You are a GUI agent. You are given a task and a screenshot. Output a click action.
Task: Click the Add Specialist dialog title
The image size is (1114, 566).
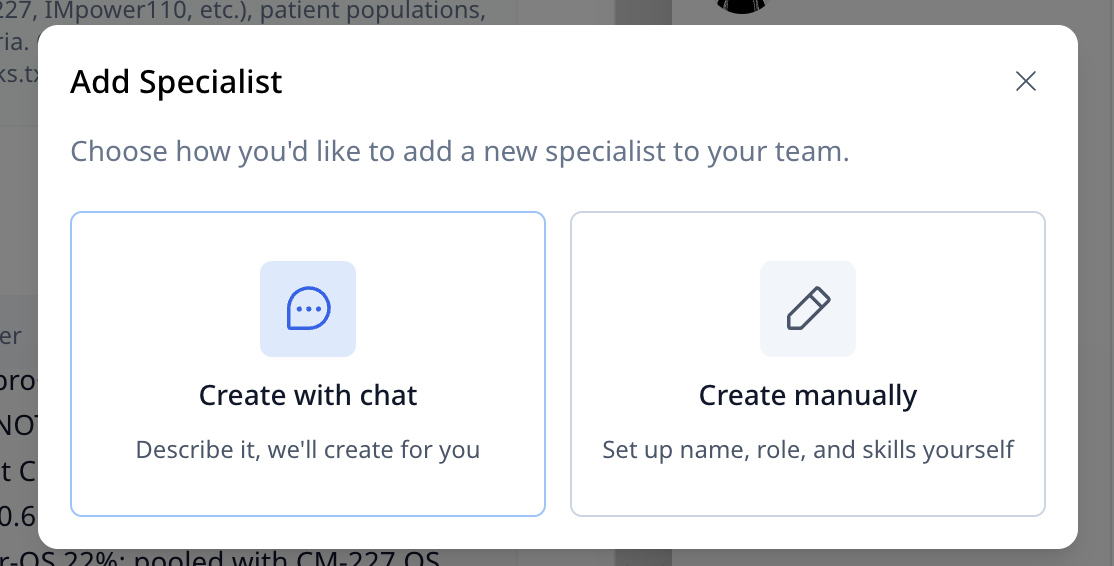coord(176,81)
